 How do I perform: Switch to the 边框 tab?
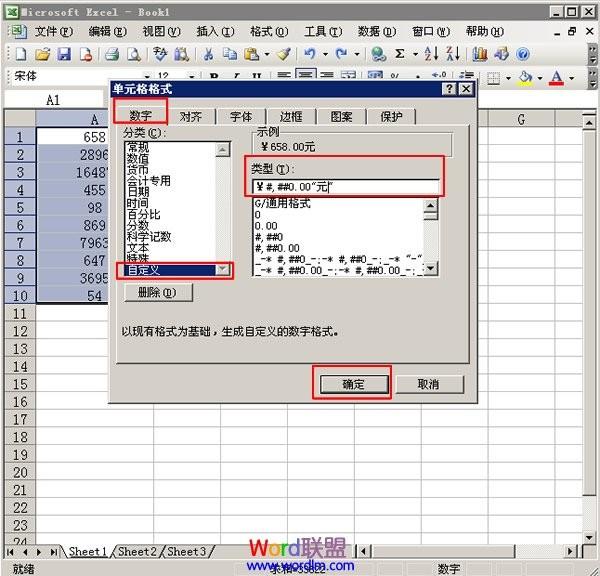pyautogui.click(x=291, y=117)
